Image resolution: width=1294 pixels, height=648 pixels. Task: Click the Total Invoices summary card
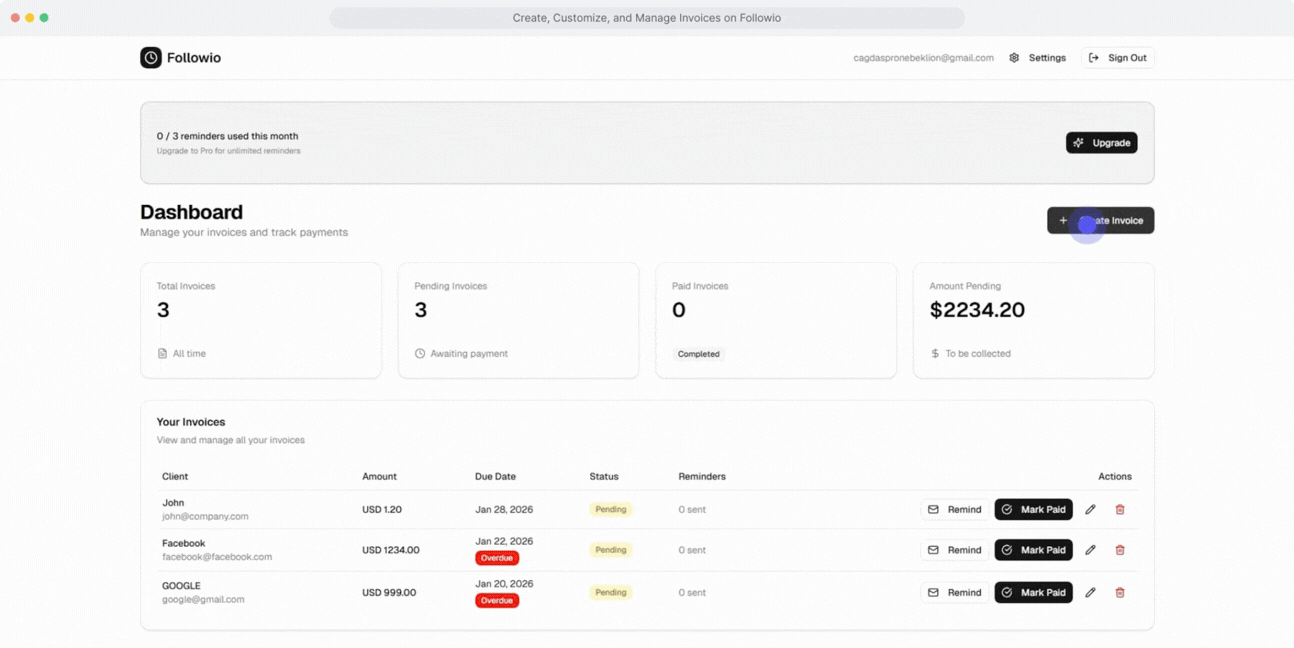(x=261, y=320)
